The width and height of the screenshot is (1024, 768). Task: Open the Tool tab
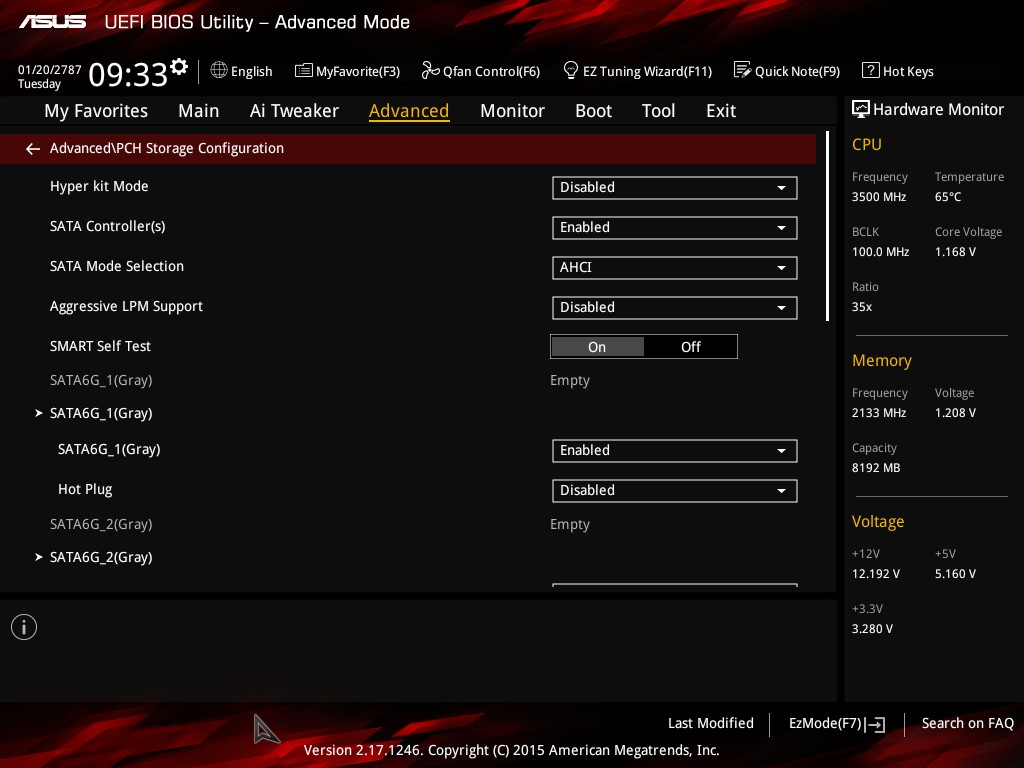658,111
